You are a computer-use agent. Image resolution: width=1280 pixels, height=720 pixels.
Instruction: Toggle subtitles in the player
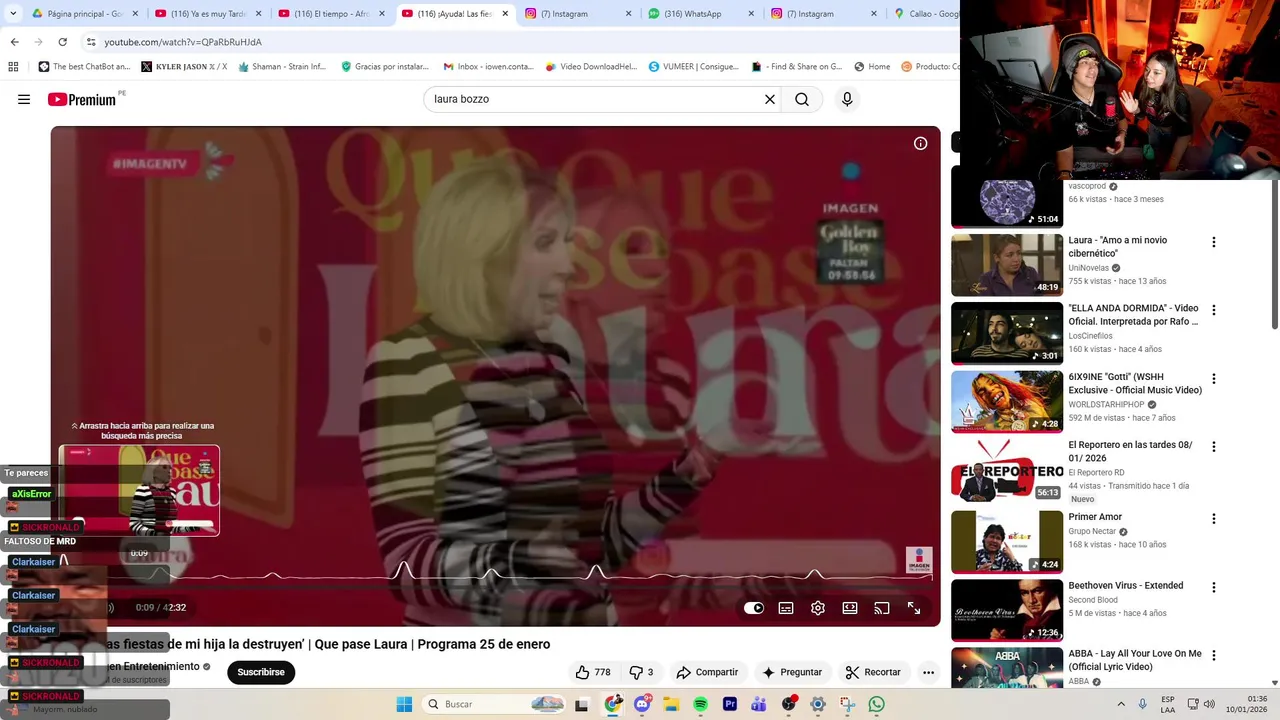(x=786, y=608)
